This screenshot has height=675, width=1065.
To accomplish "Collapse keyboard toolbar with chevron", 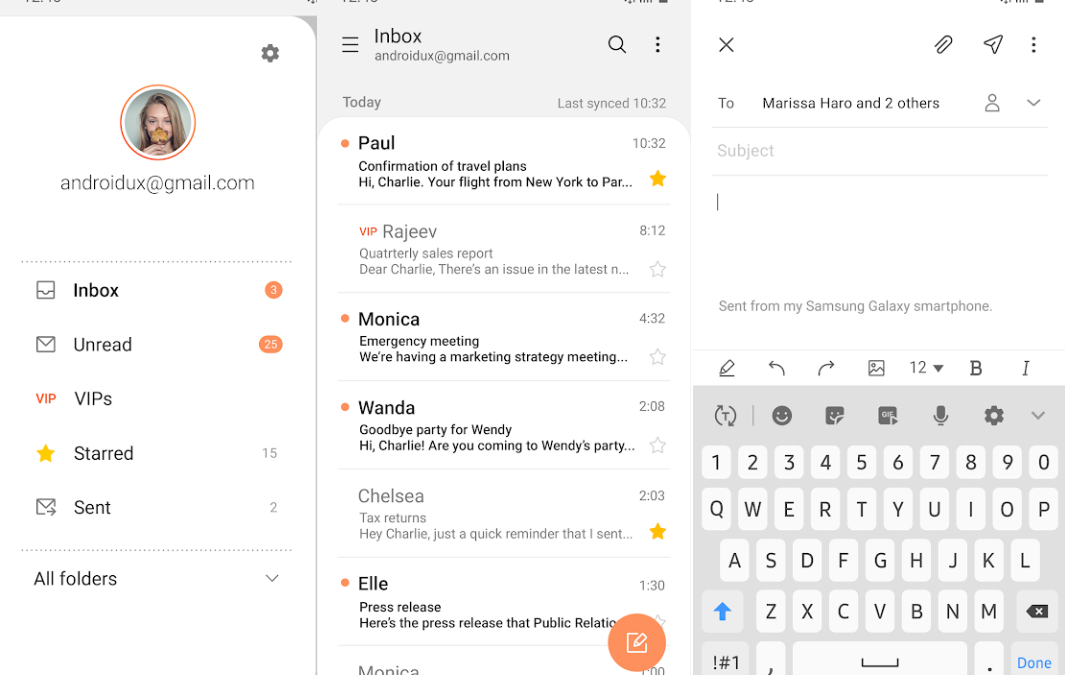I will tap(1038, 416).
